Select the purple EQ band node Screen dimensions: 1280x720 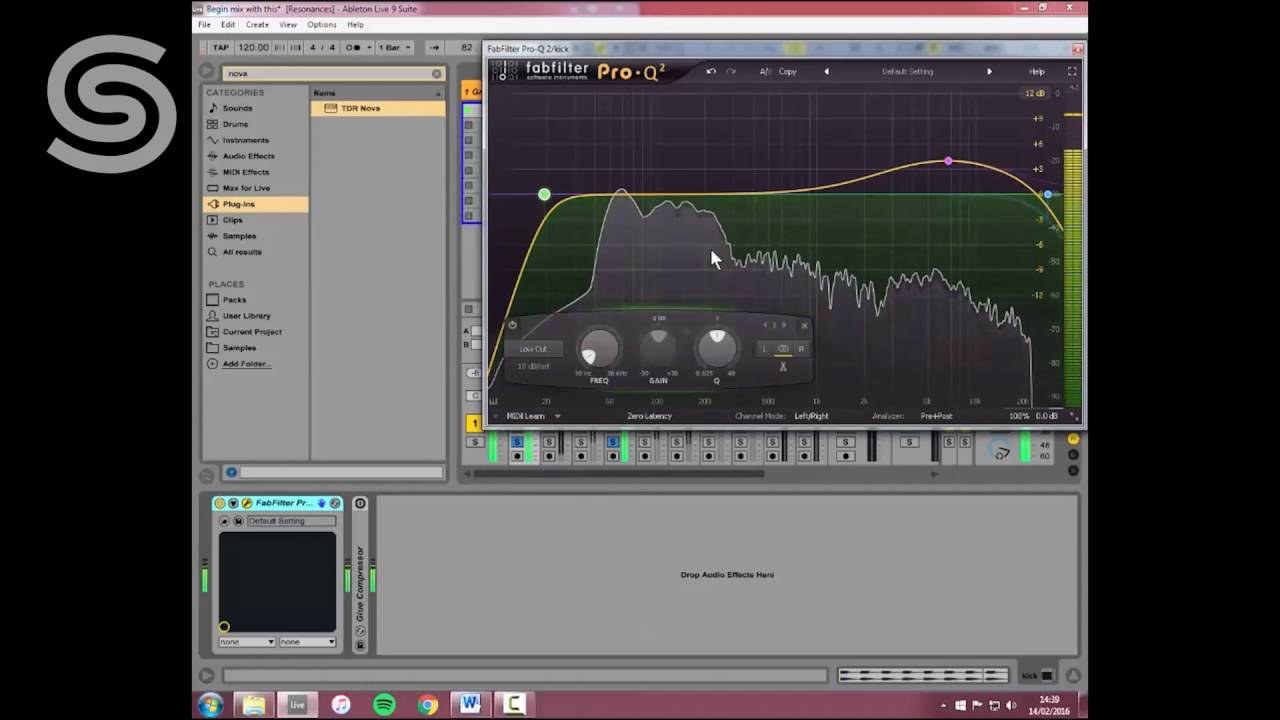click(x=948, y=161)
